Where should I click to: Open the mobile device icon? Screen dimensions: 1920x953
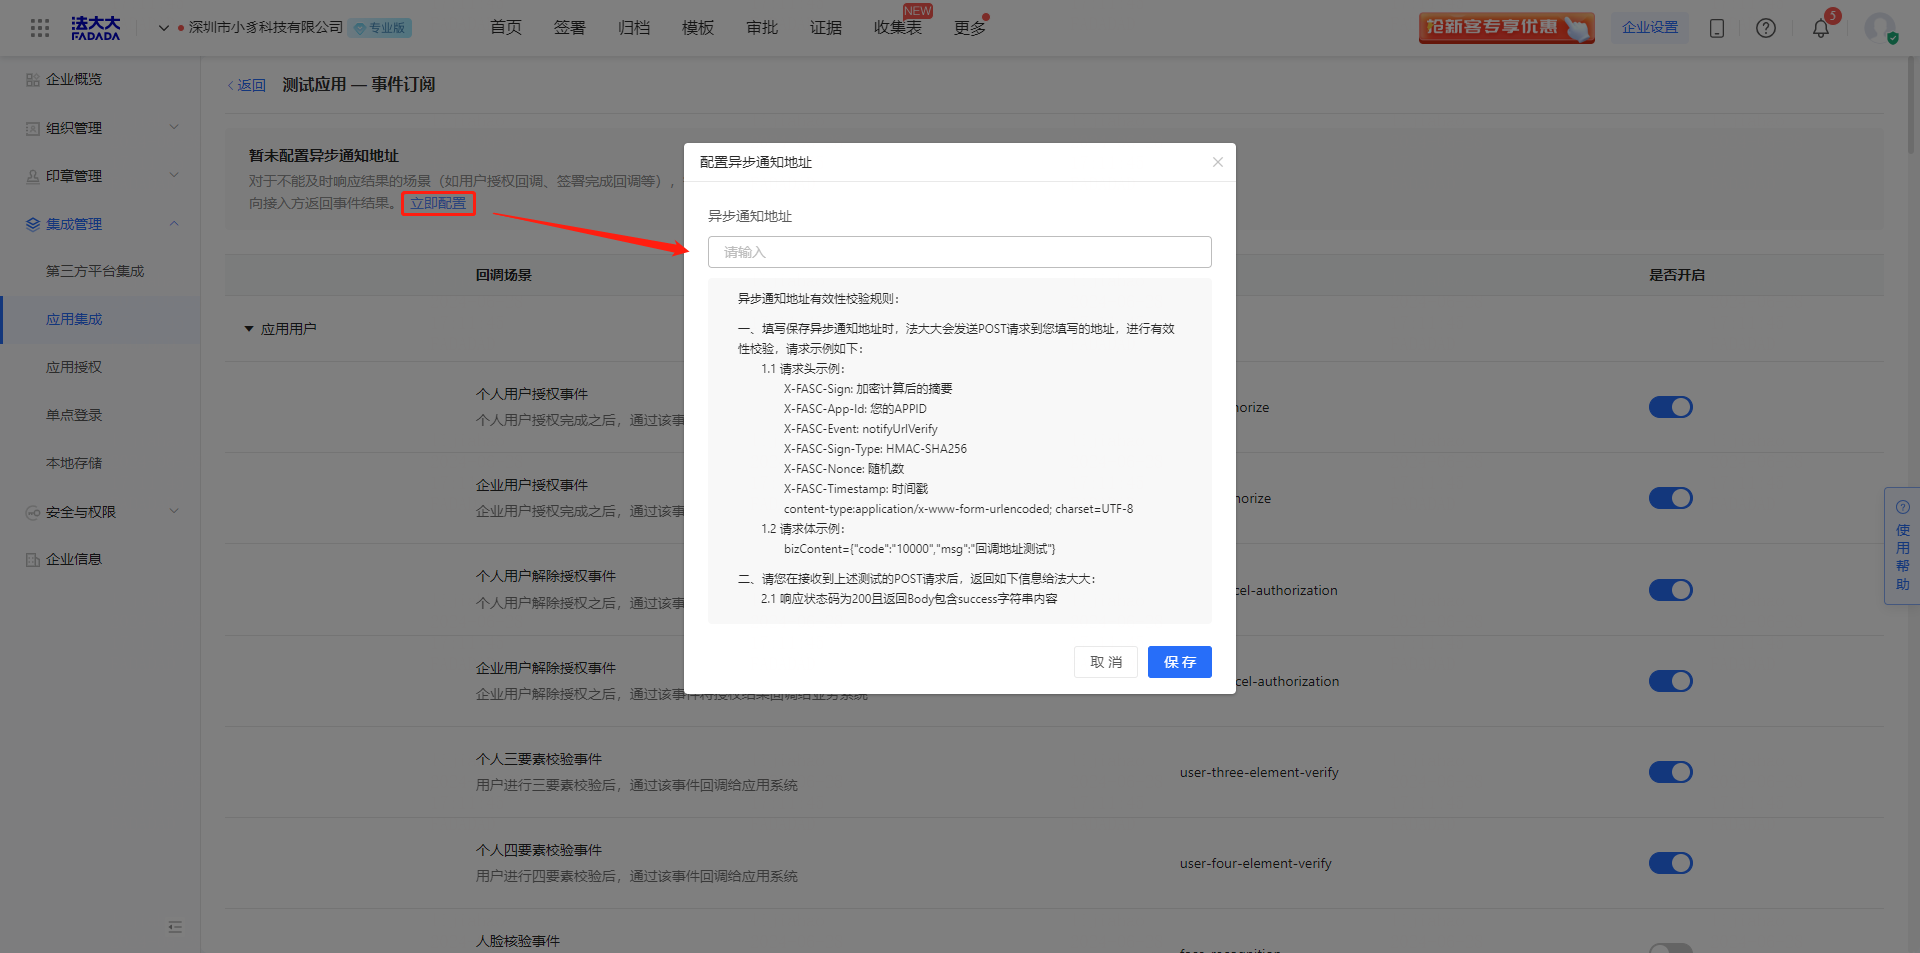(x=1717, y=28)
